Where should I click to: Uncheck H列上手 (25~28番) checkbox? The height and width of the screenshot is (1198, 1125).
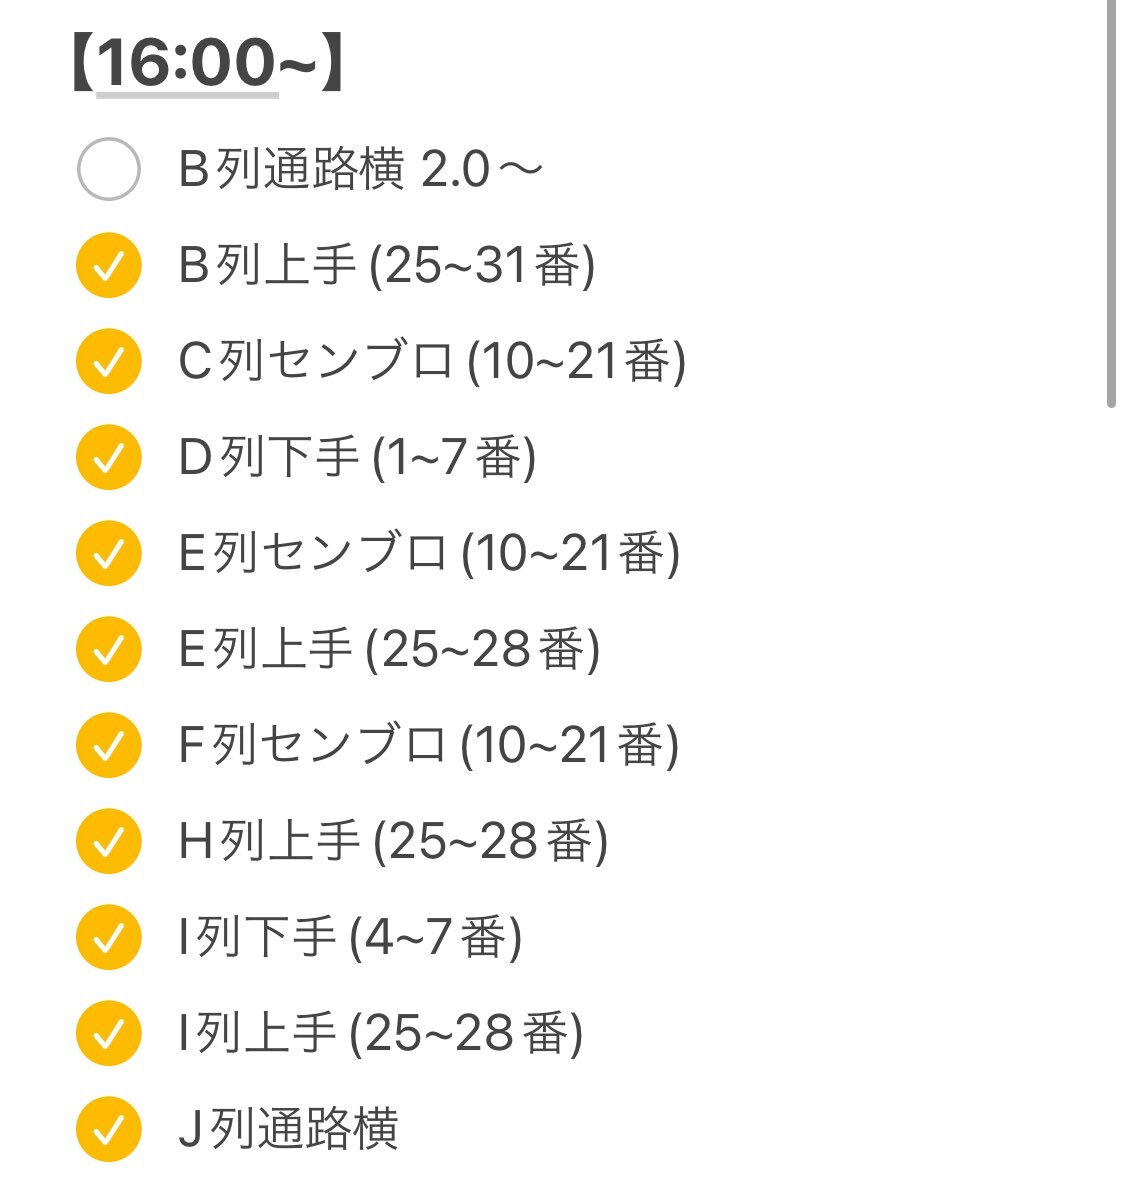[x=109, y=841]
